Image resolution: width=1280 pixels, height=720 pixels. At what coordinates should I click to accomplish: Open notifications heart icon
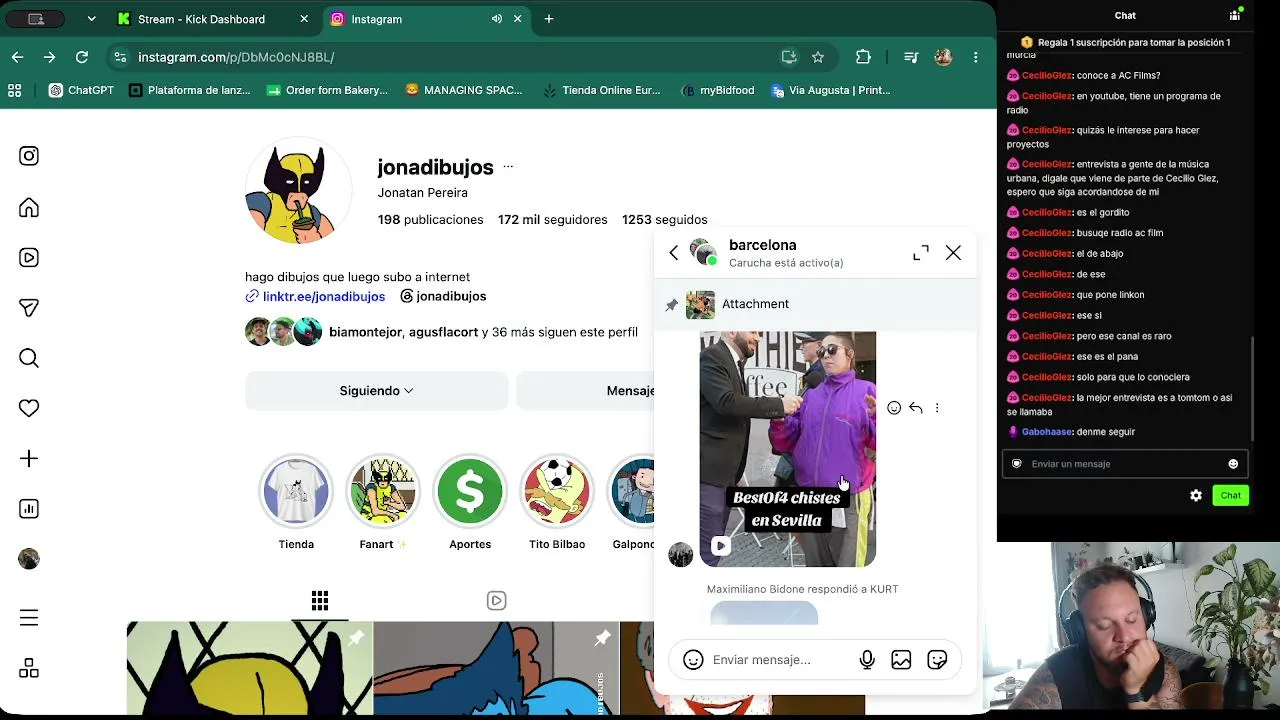tap(29, 408)
